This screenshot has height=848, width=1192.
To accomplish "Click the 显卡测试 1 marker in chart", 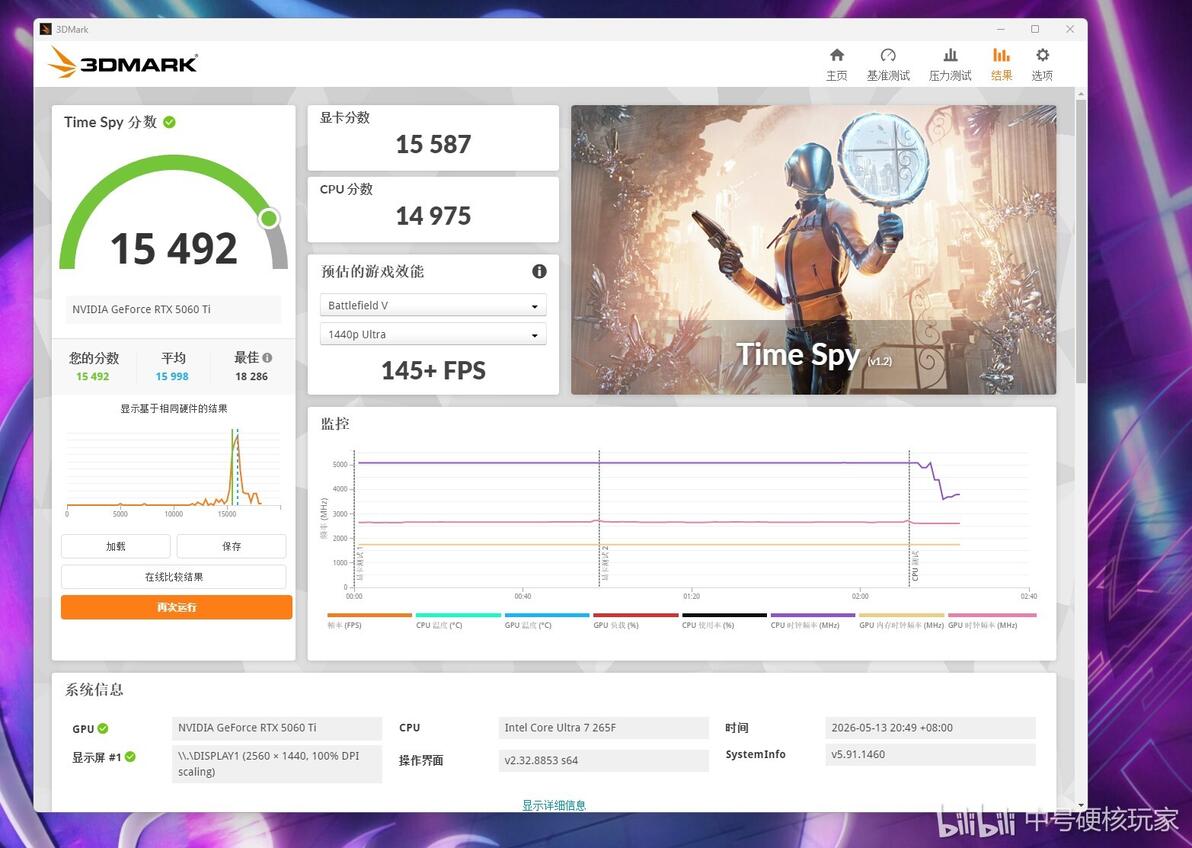I will [x=360, y=564].
